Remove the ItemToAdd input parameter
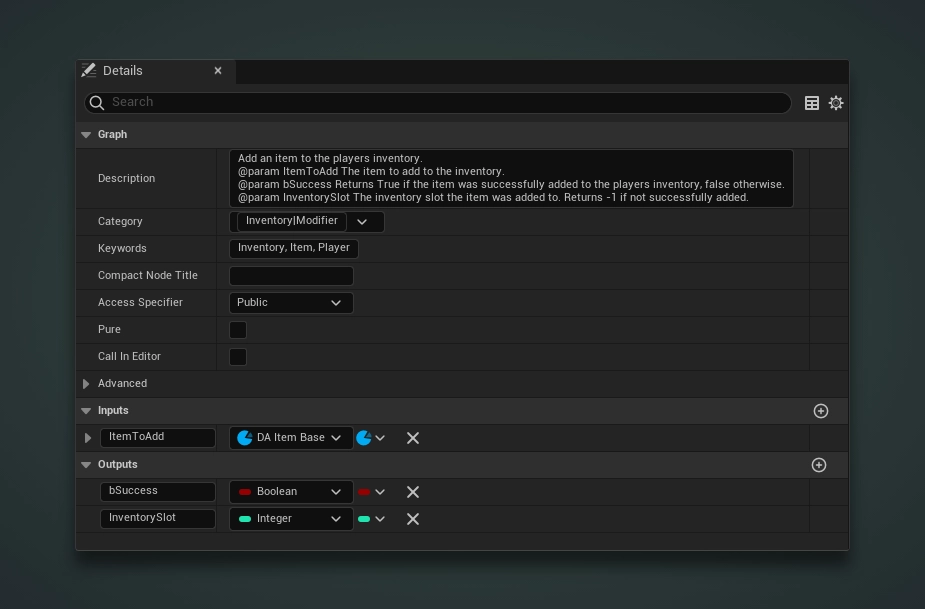Screen dimensions: 925x609 point(413,438)
